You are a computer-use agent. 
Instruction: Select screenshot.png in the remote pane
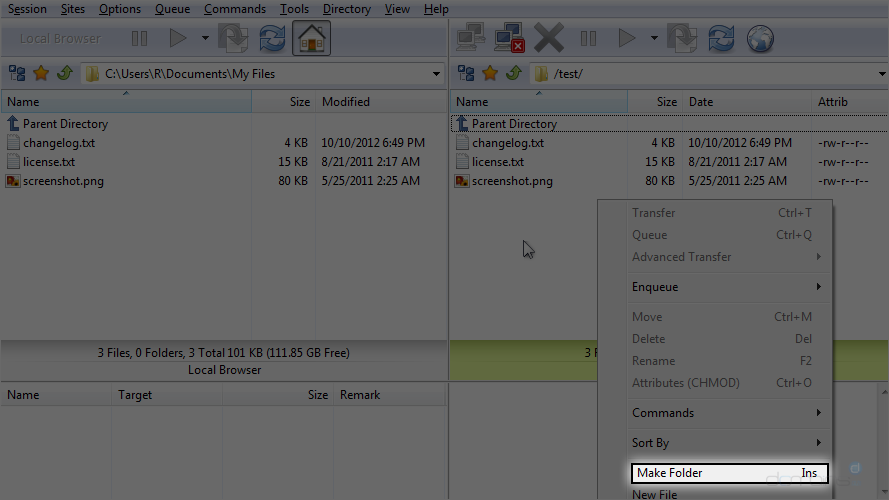(x=512, y=181)
